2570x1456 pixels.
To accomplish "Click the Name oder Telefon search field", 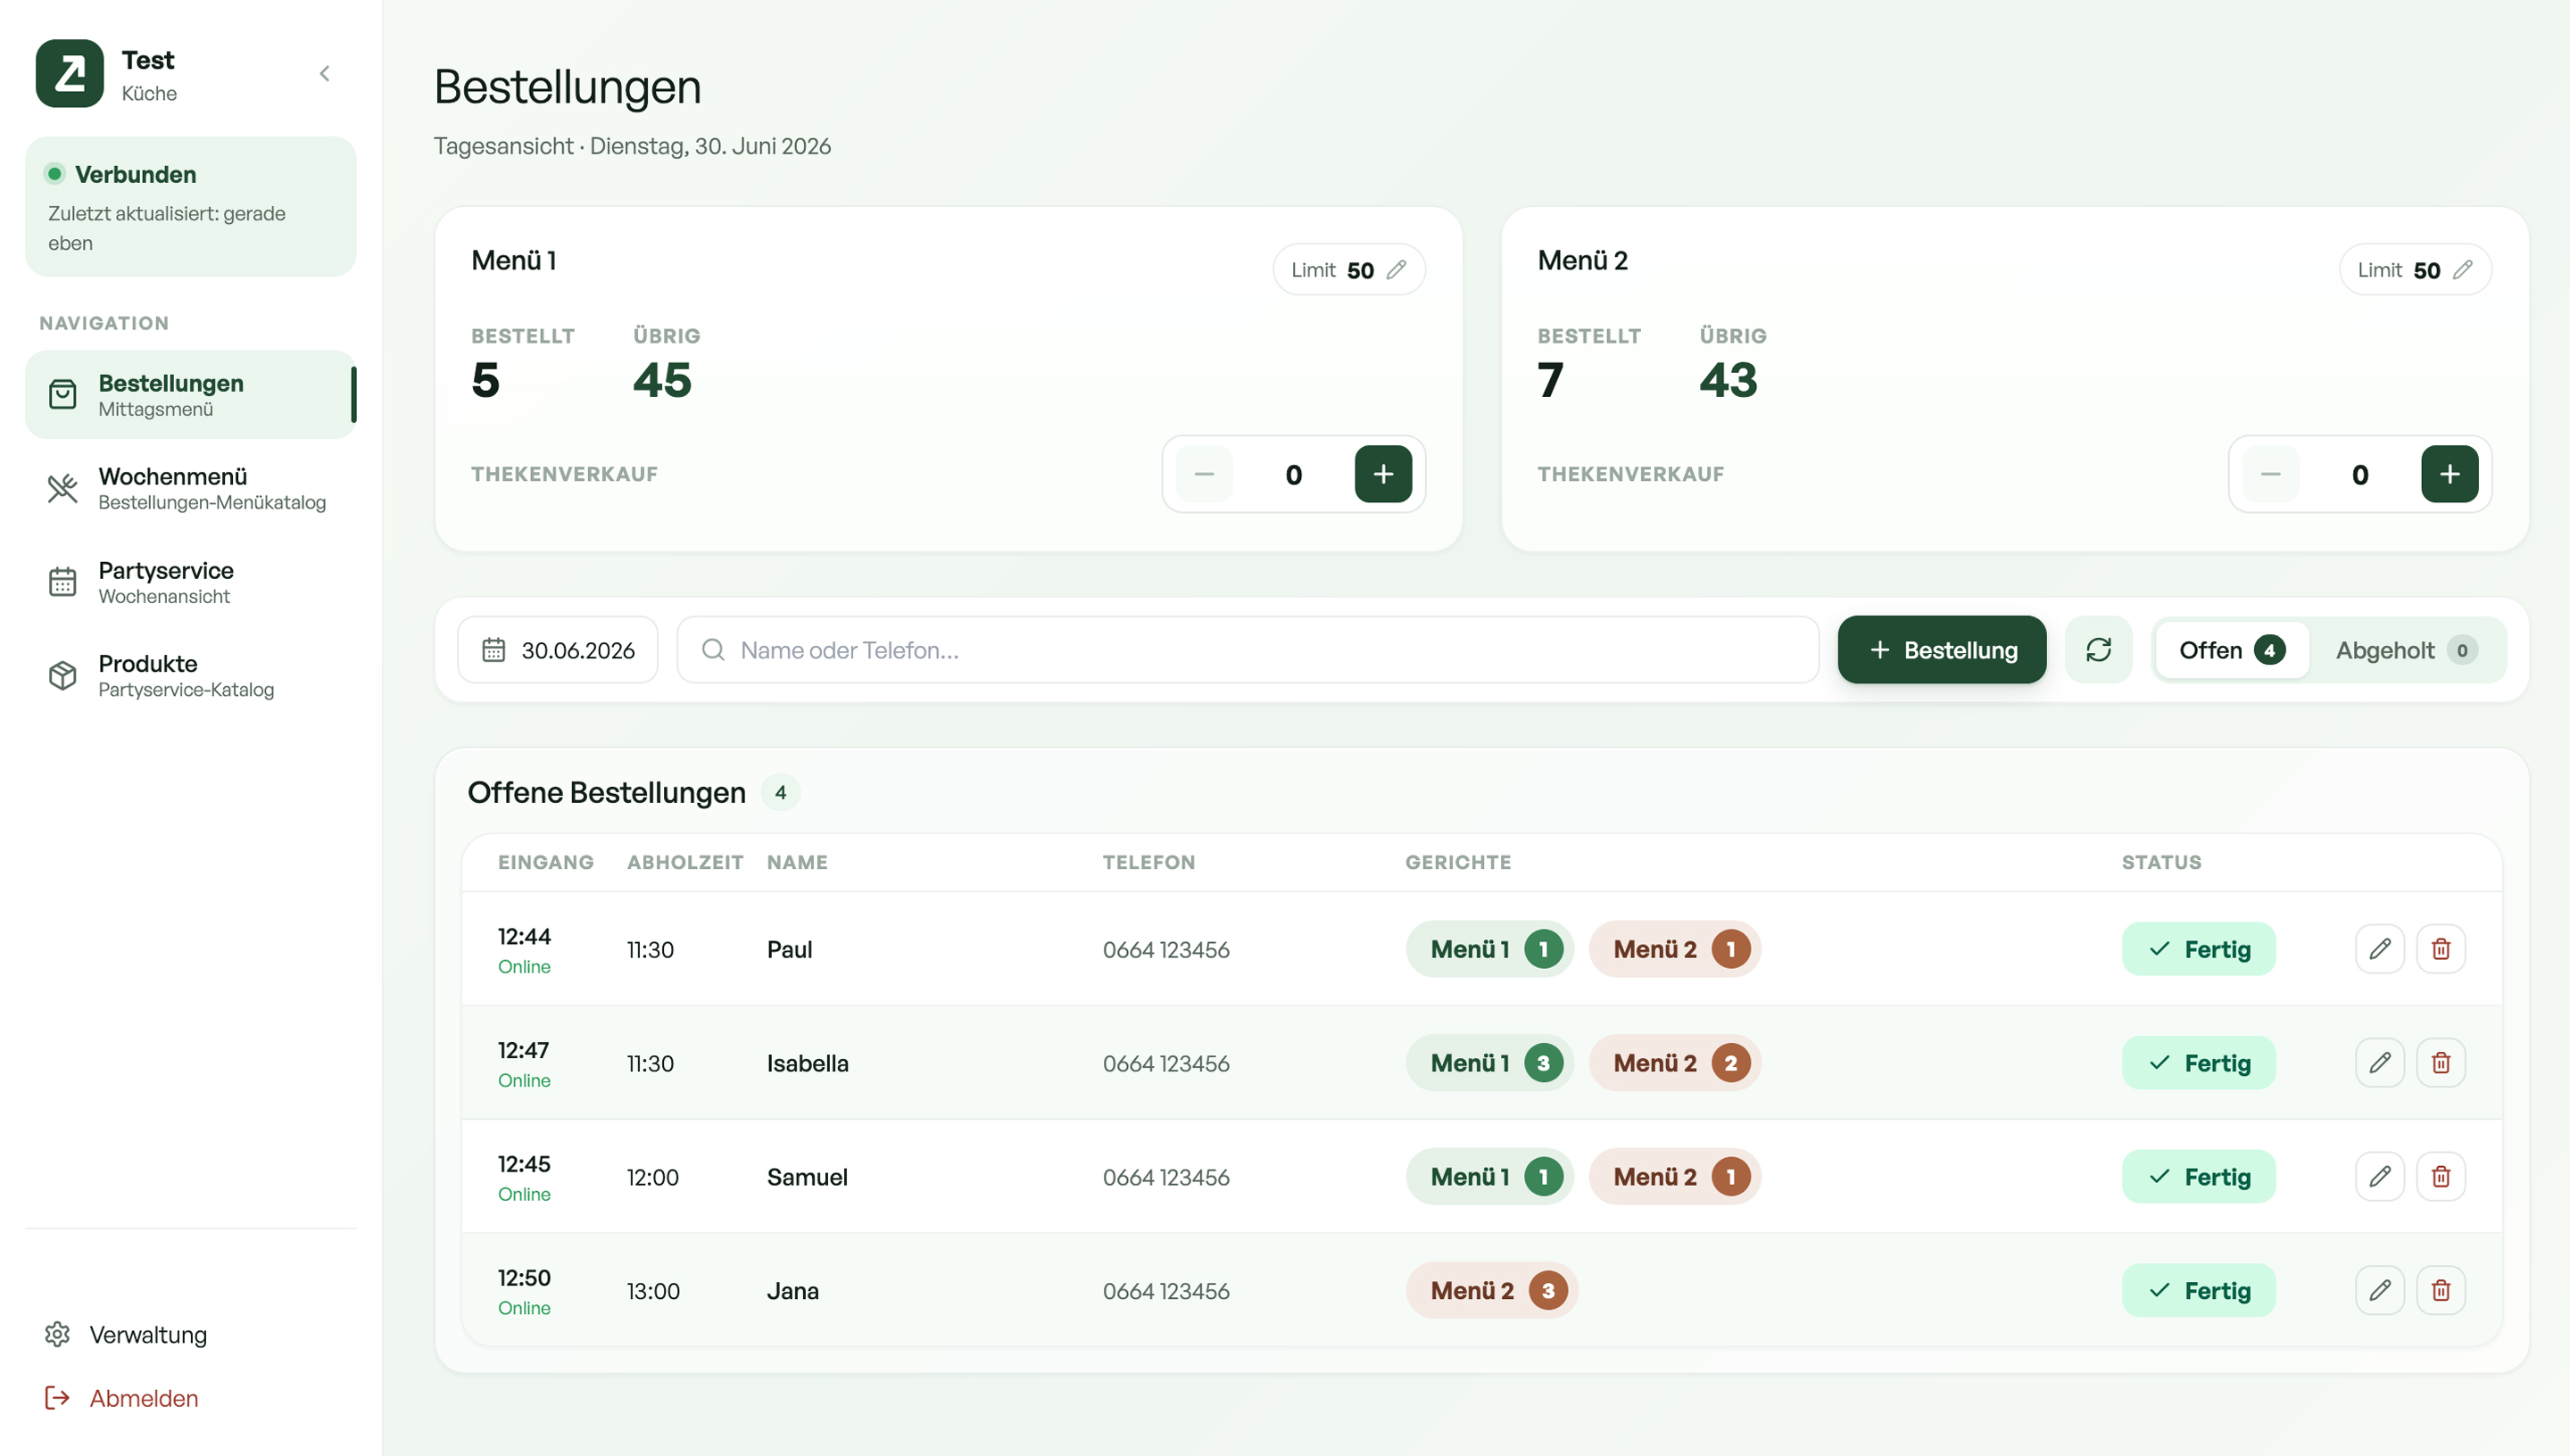I will coord(1247,650).
